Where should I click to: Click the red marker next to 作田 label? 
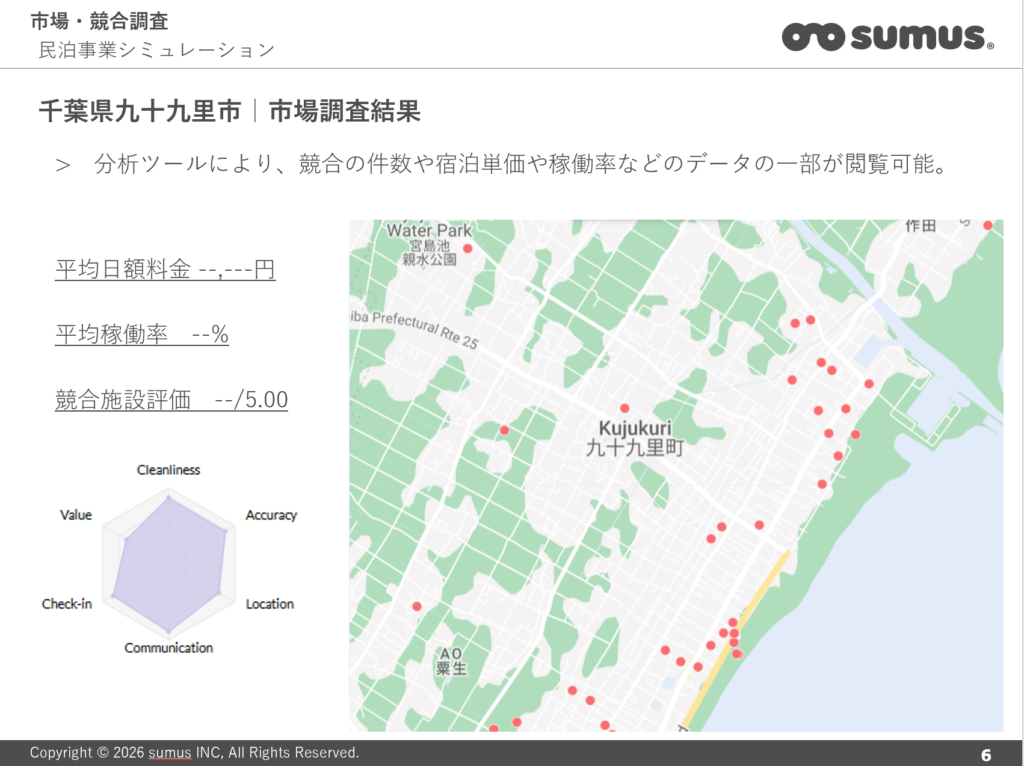coord(988,225)
